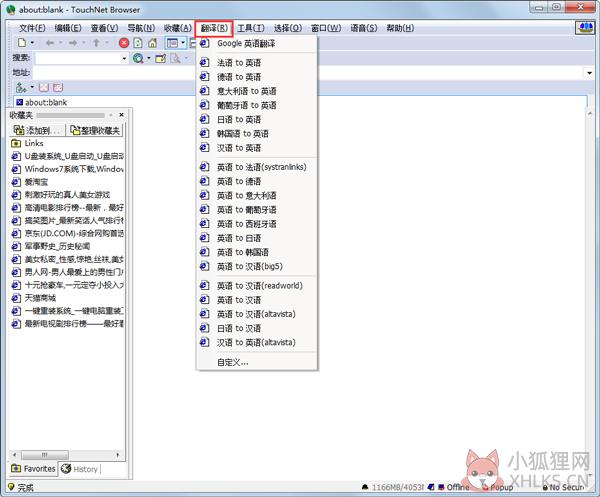600x497 pixels.
Task: Open Forward history dropdown arrow
Action: [83, 43]
